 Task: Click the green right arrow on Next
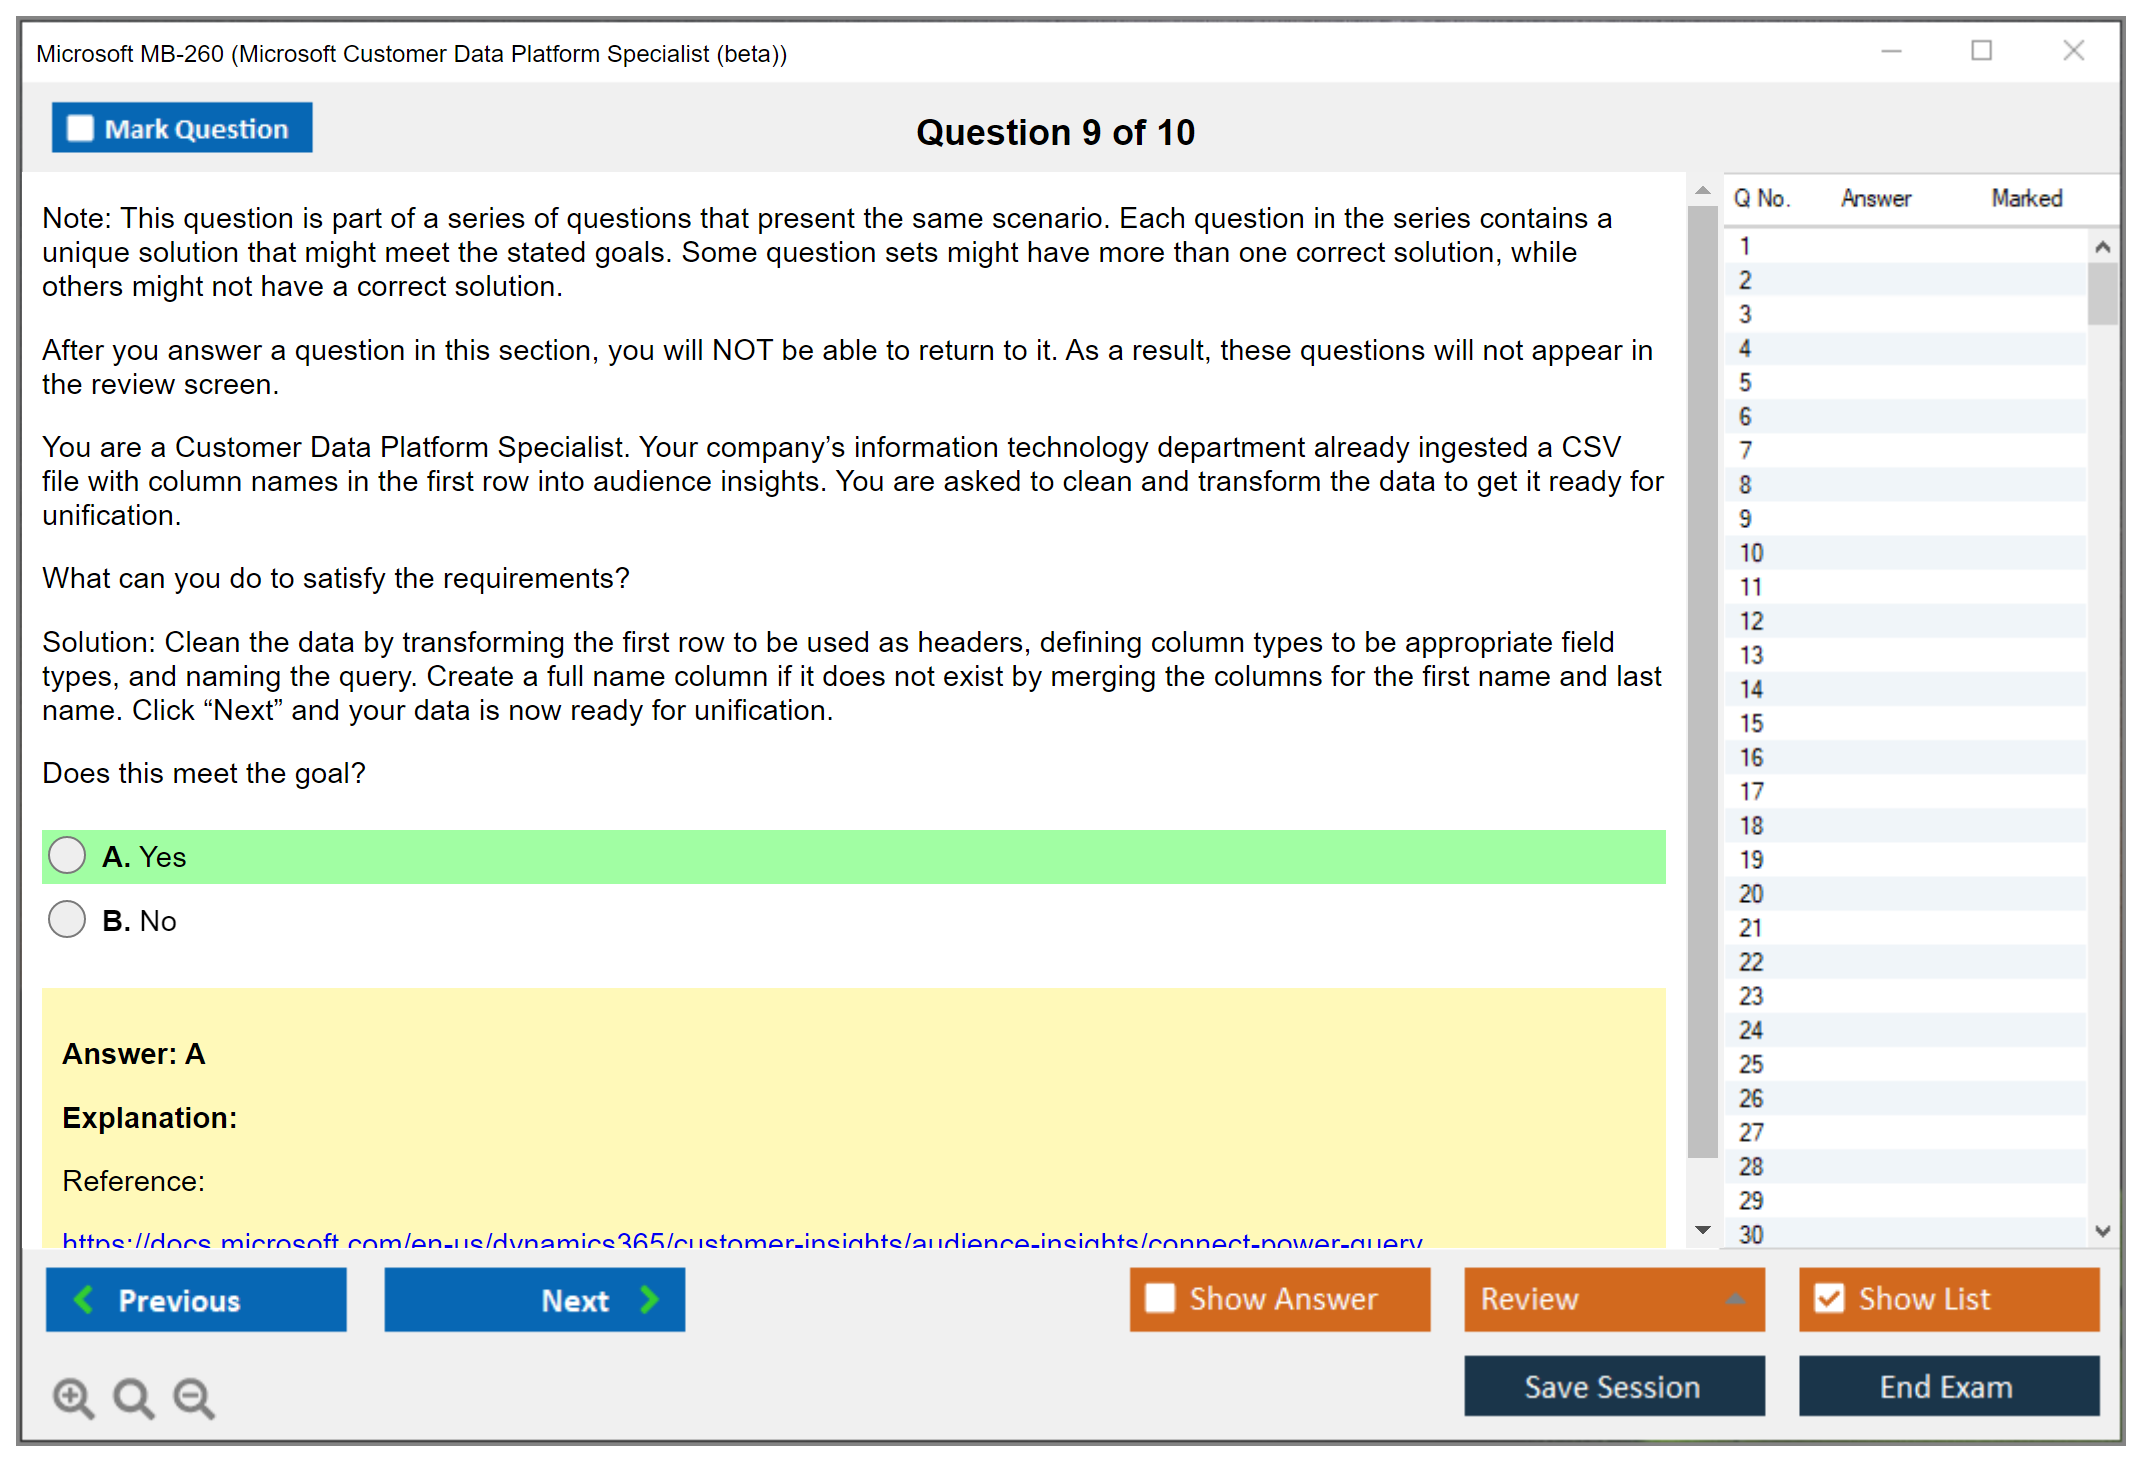pos(649,1300)
